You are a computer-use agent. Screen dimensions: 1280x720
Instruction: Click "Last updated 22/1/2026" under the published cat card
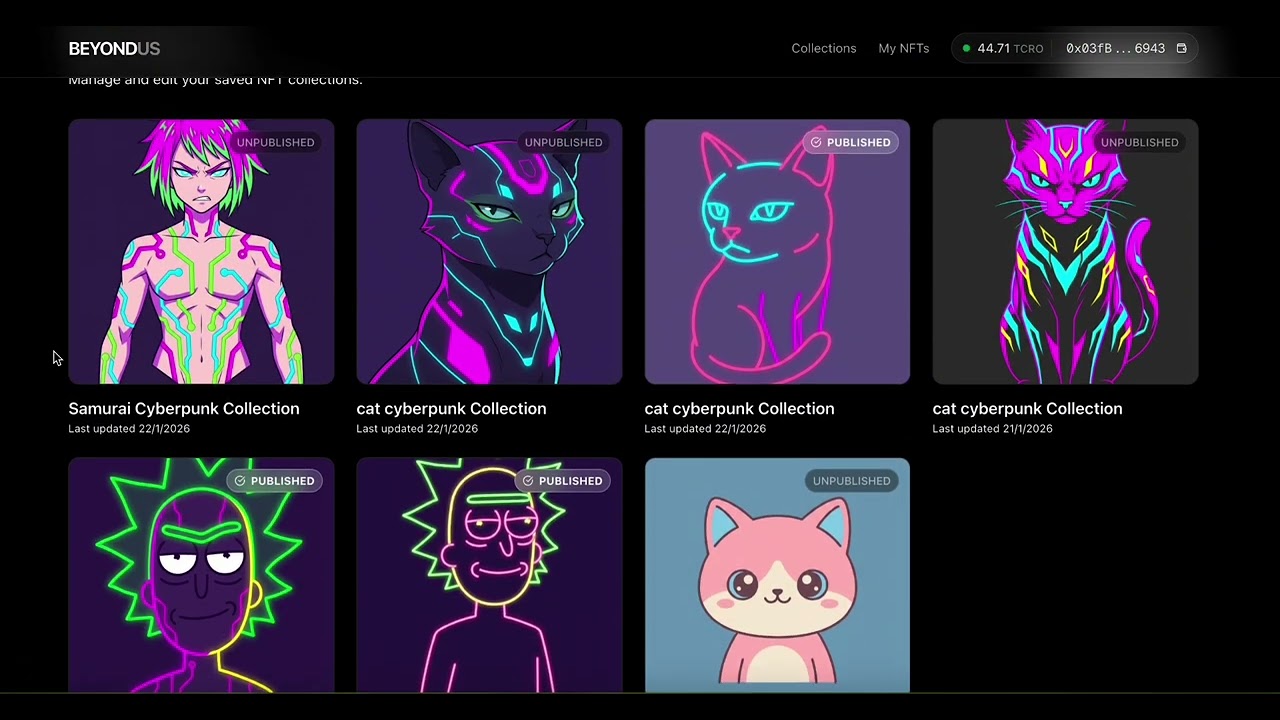pos(705,428)
